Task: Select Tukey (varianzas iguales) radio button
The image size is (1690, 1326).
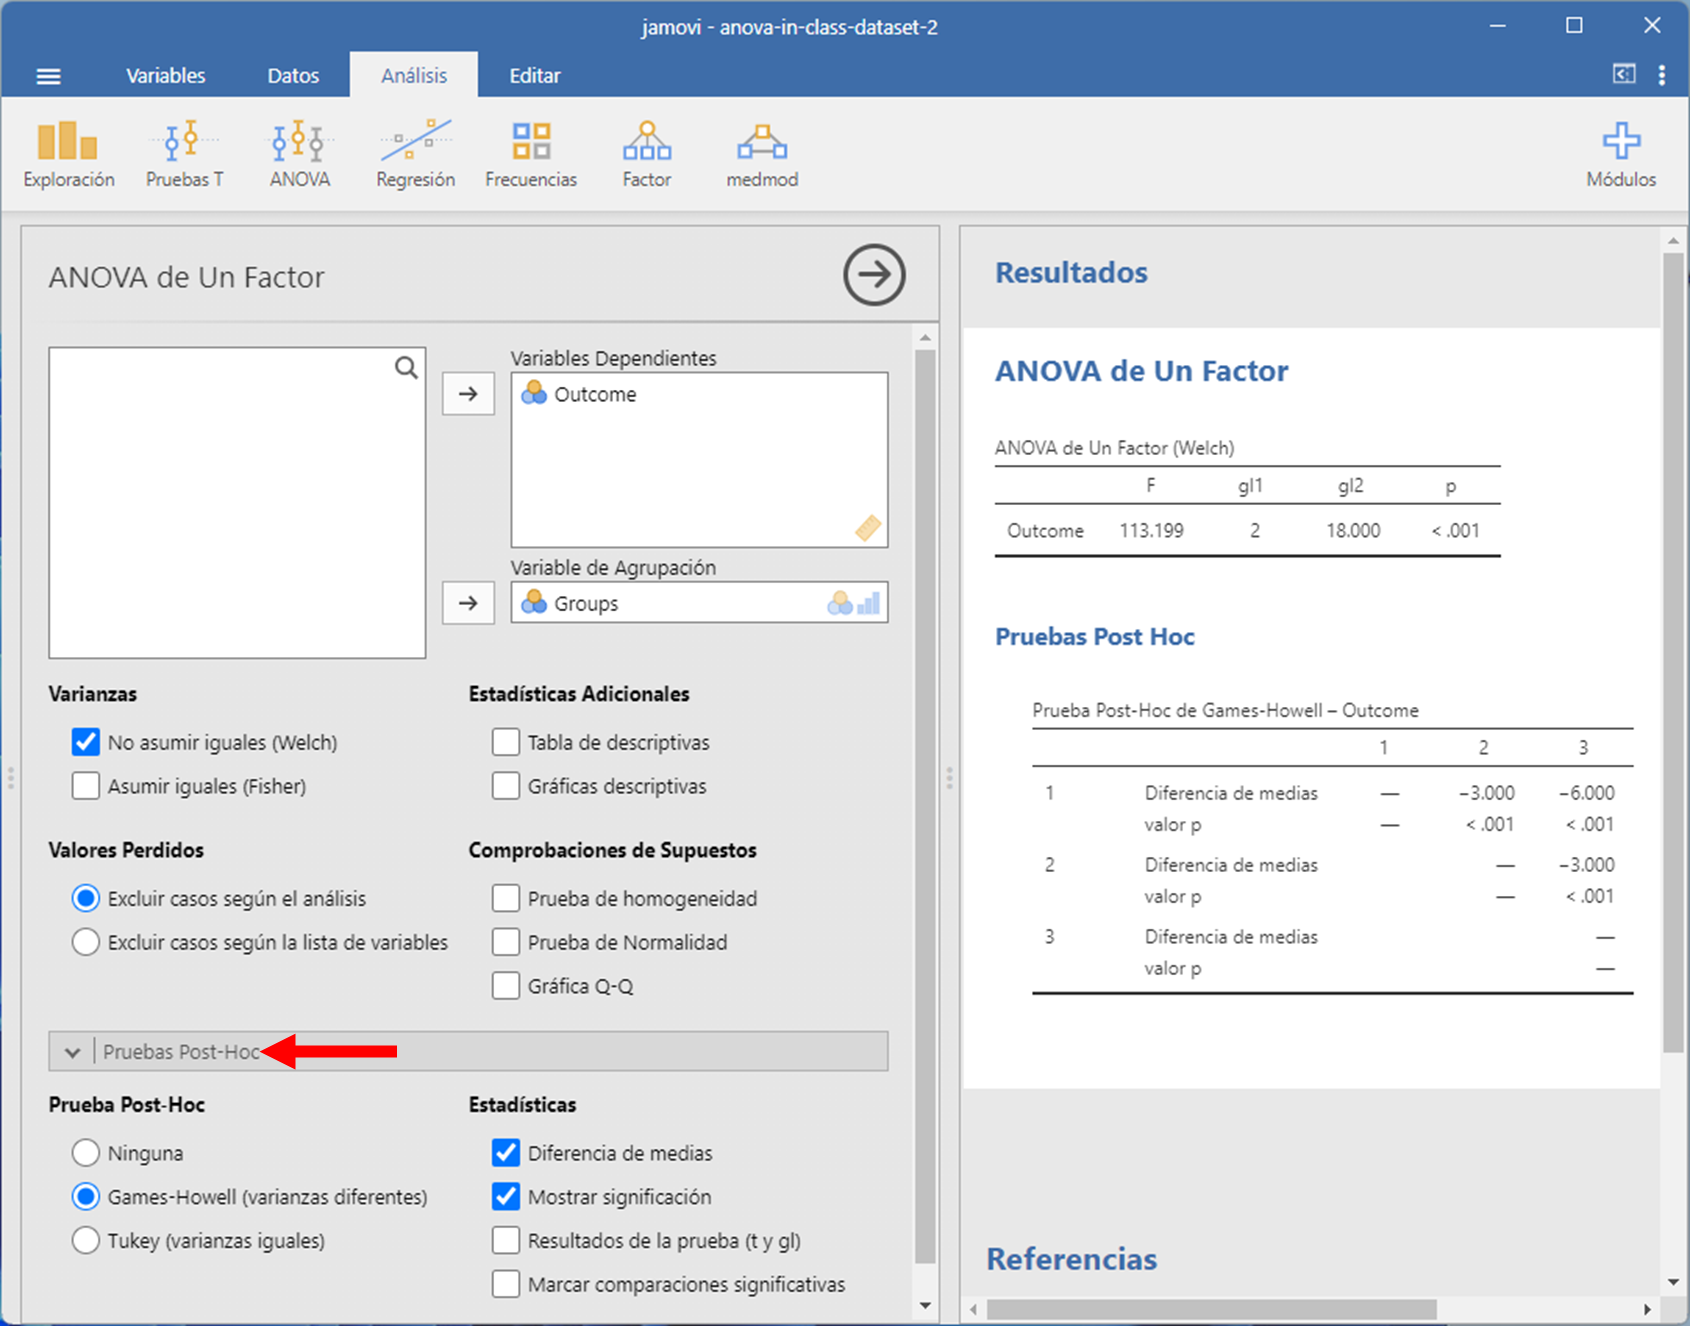Action: click(86, 1240)
